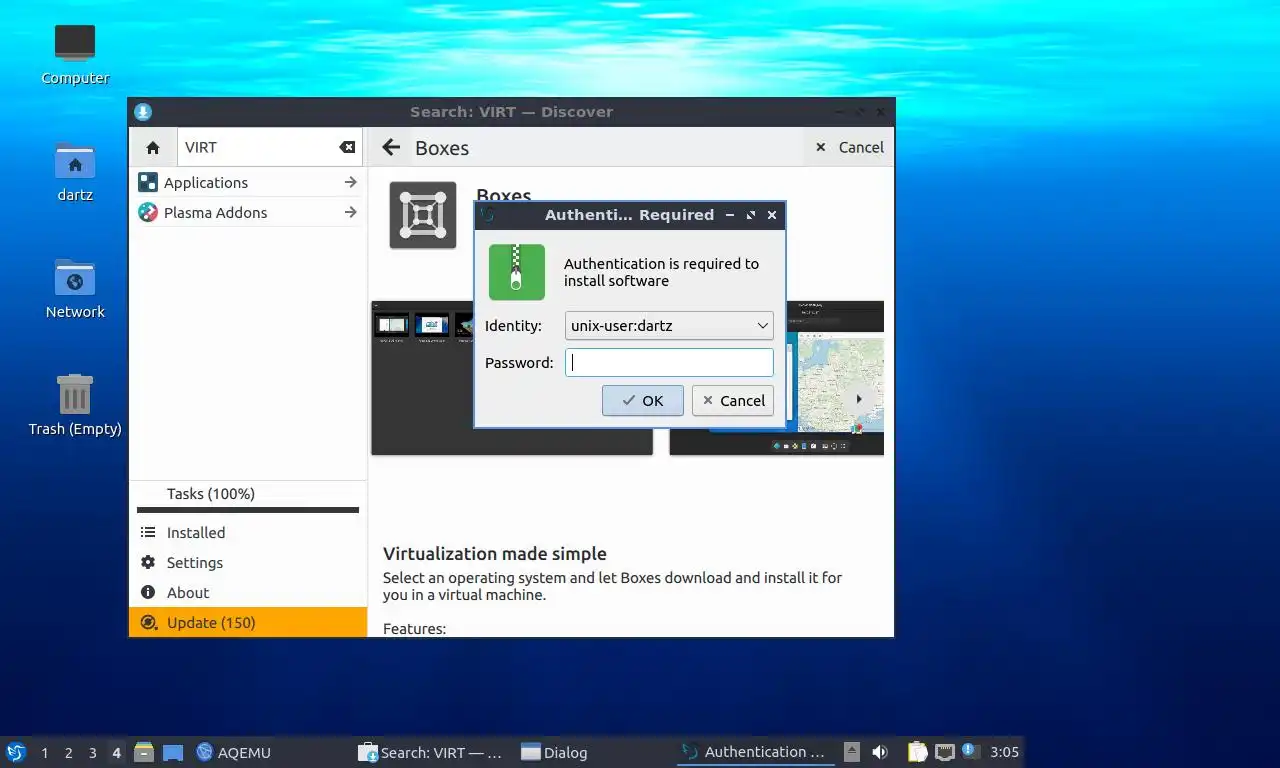Screen dimensions: 1280x768
Task: Open the Applications category
Action: click(248, 182)
